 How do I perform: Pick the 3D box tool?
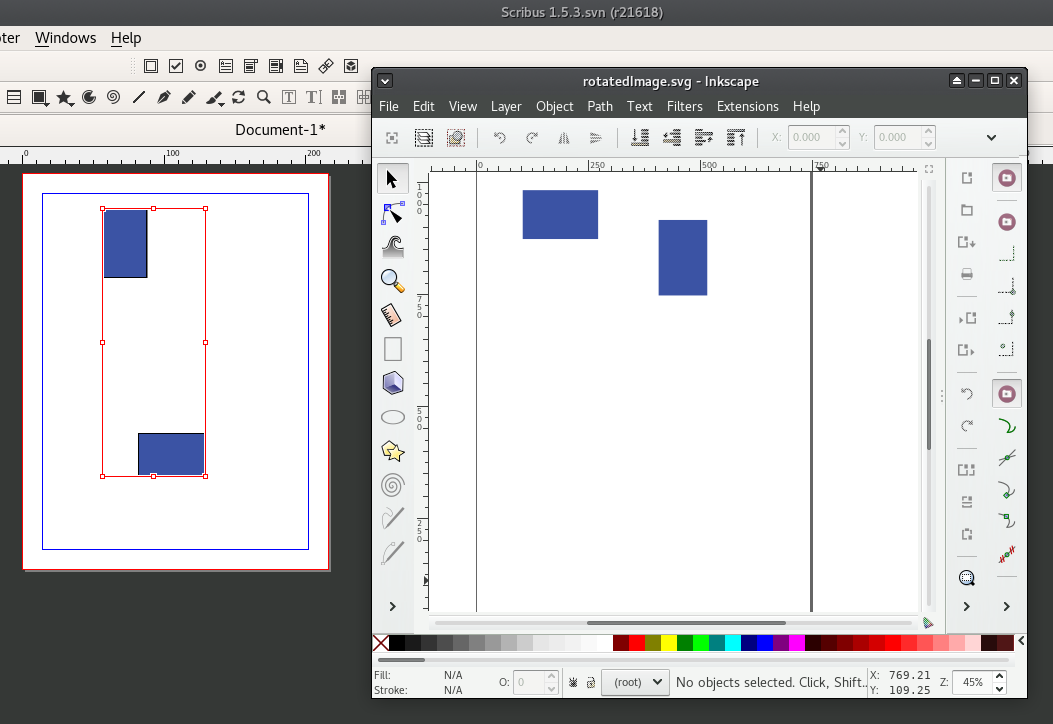point(393,383)
